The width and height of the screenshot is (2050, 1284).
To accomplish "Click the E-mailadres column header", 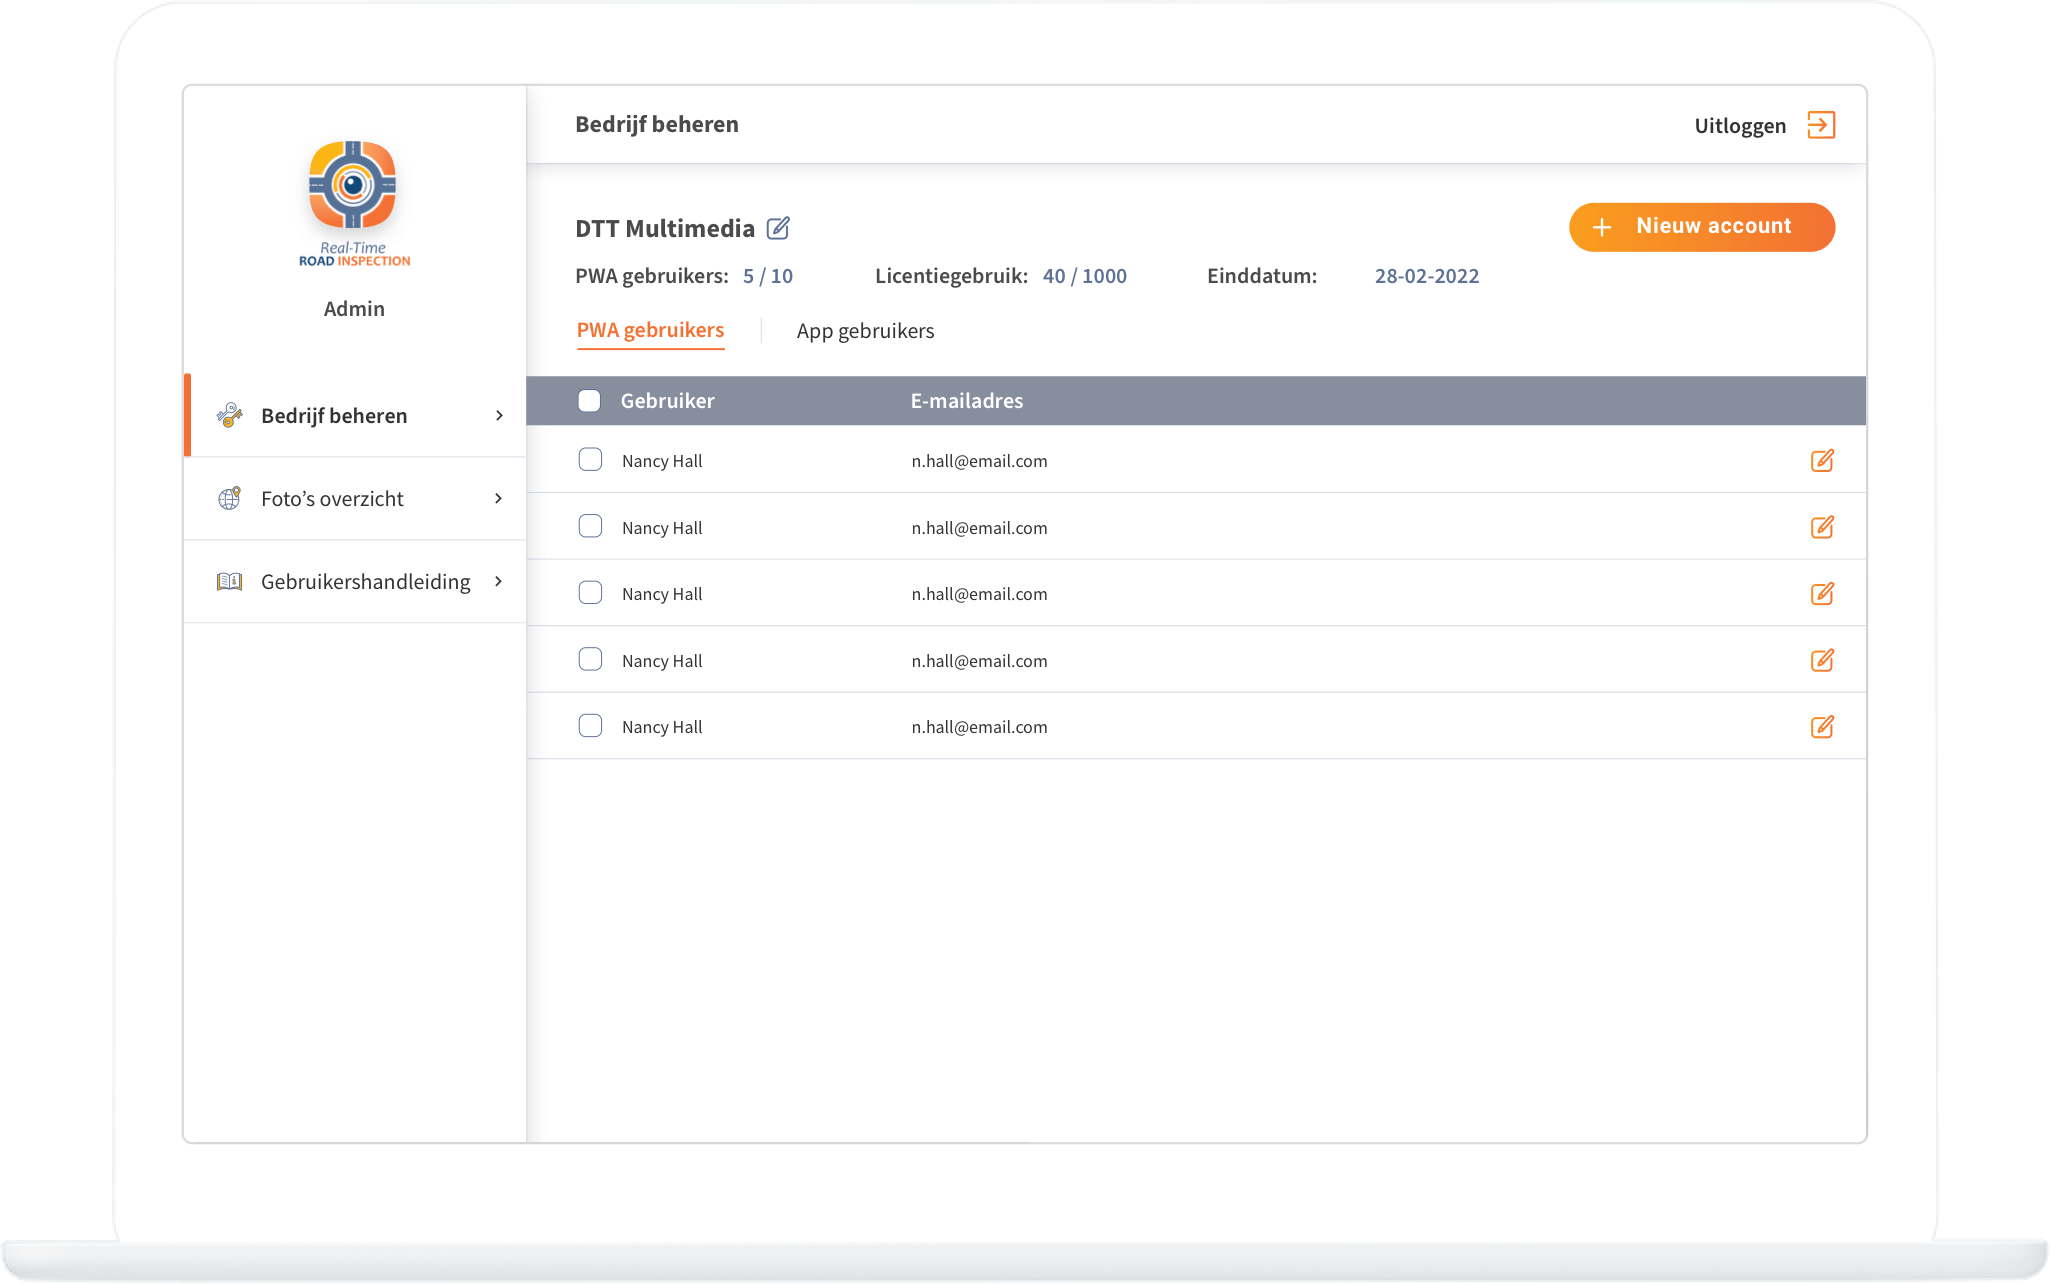I will [x=967, y=401].
